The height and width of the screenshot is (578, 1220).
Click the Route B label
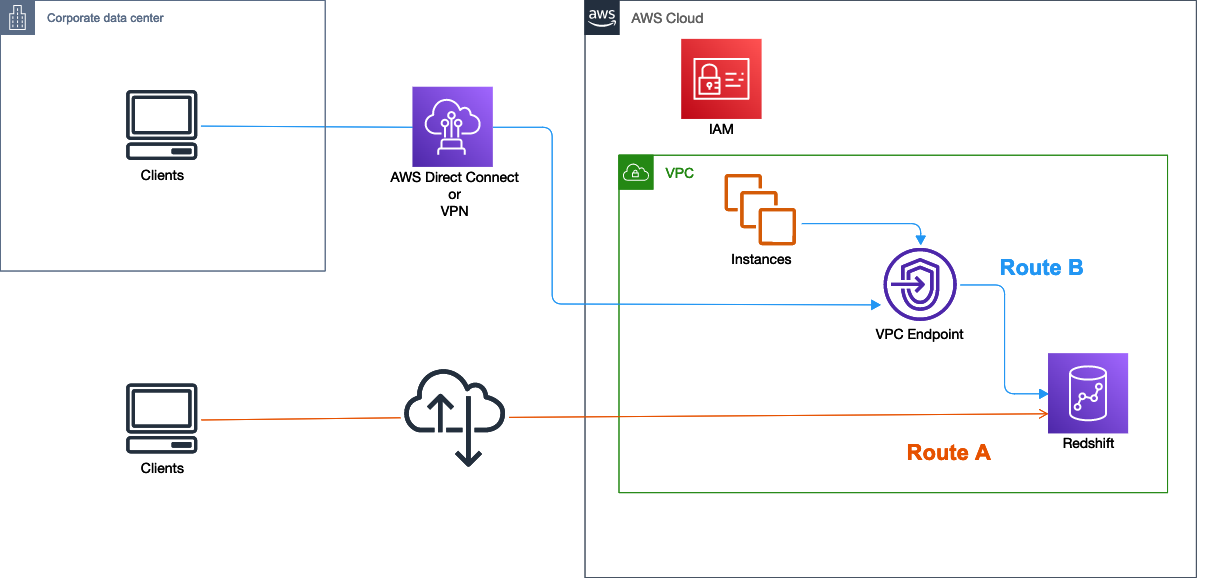coord(1041,267)
